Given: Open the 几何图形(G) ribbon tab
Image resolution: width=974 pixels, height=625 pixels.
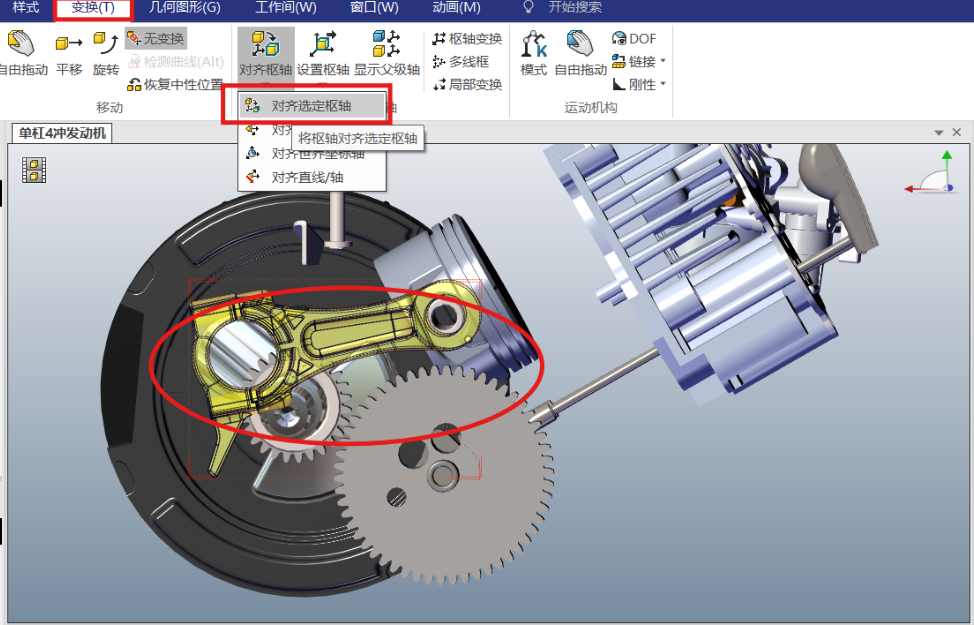Looking at the screenshot, I should coord(185,7).
